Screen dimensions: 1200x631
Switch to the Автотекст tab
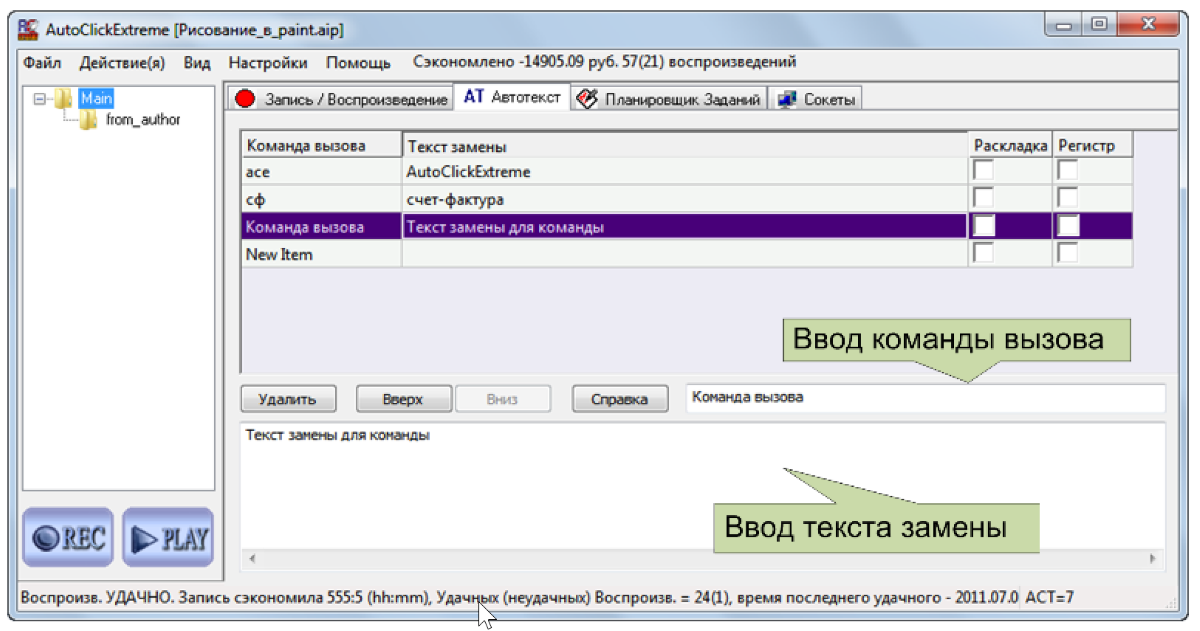[513, 97]
